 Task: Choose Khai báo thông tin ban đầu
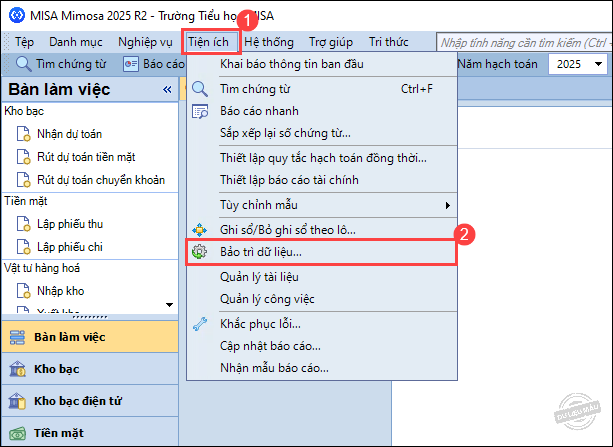click(x=321, y=64)
